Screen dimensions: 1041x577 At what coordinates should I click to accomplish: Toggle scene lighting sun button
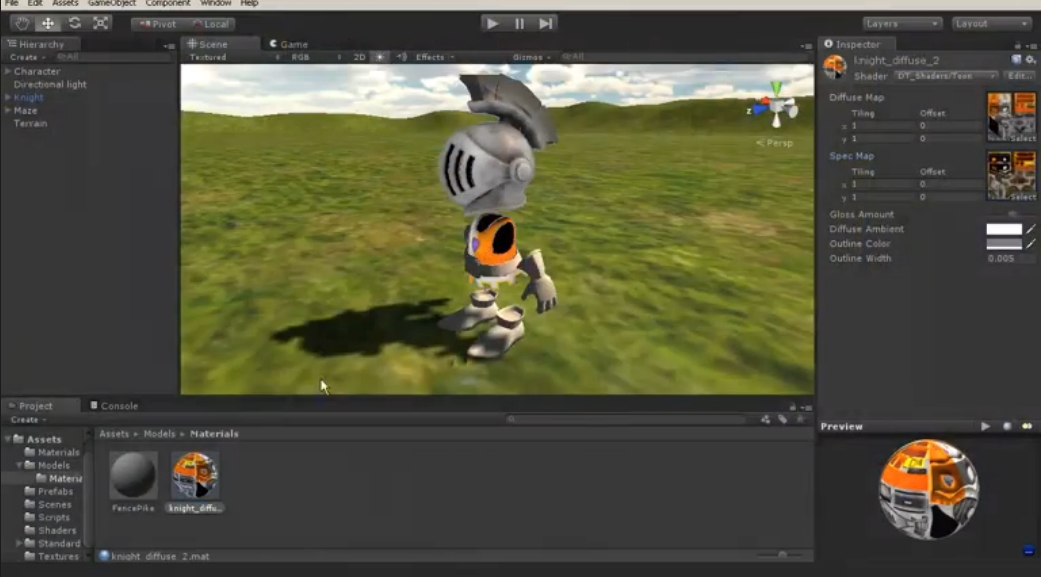[380, 57]
